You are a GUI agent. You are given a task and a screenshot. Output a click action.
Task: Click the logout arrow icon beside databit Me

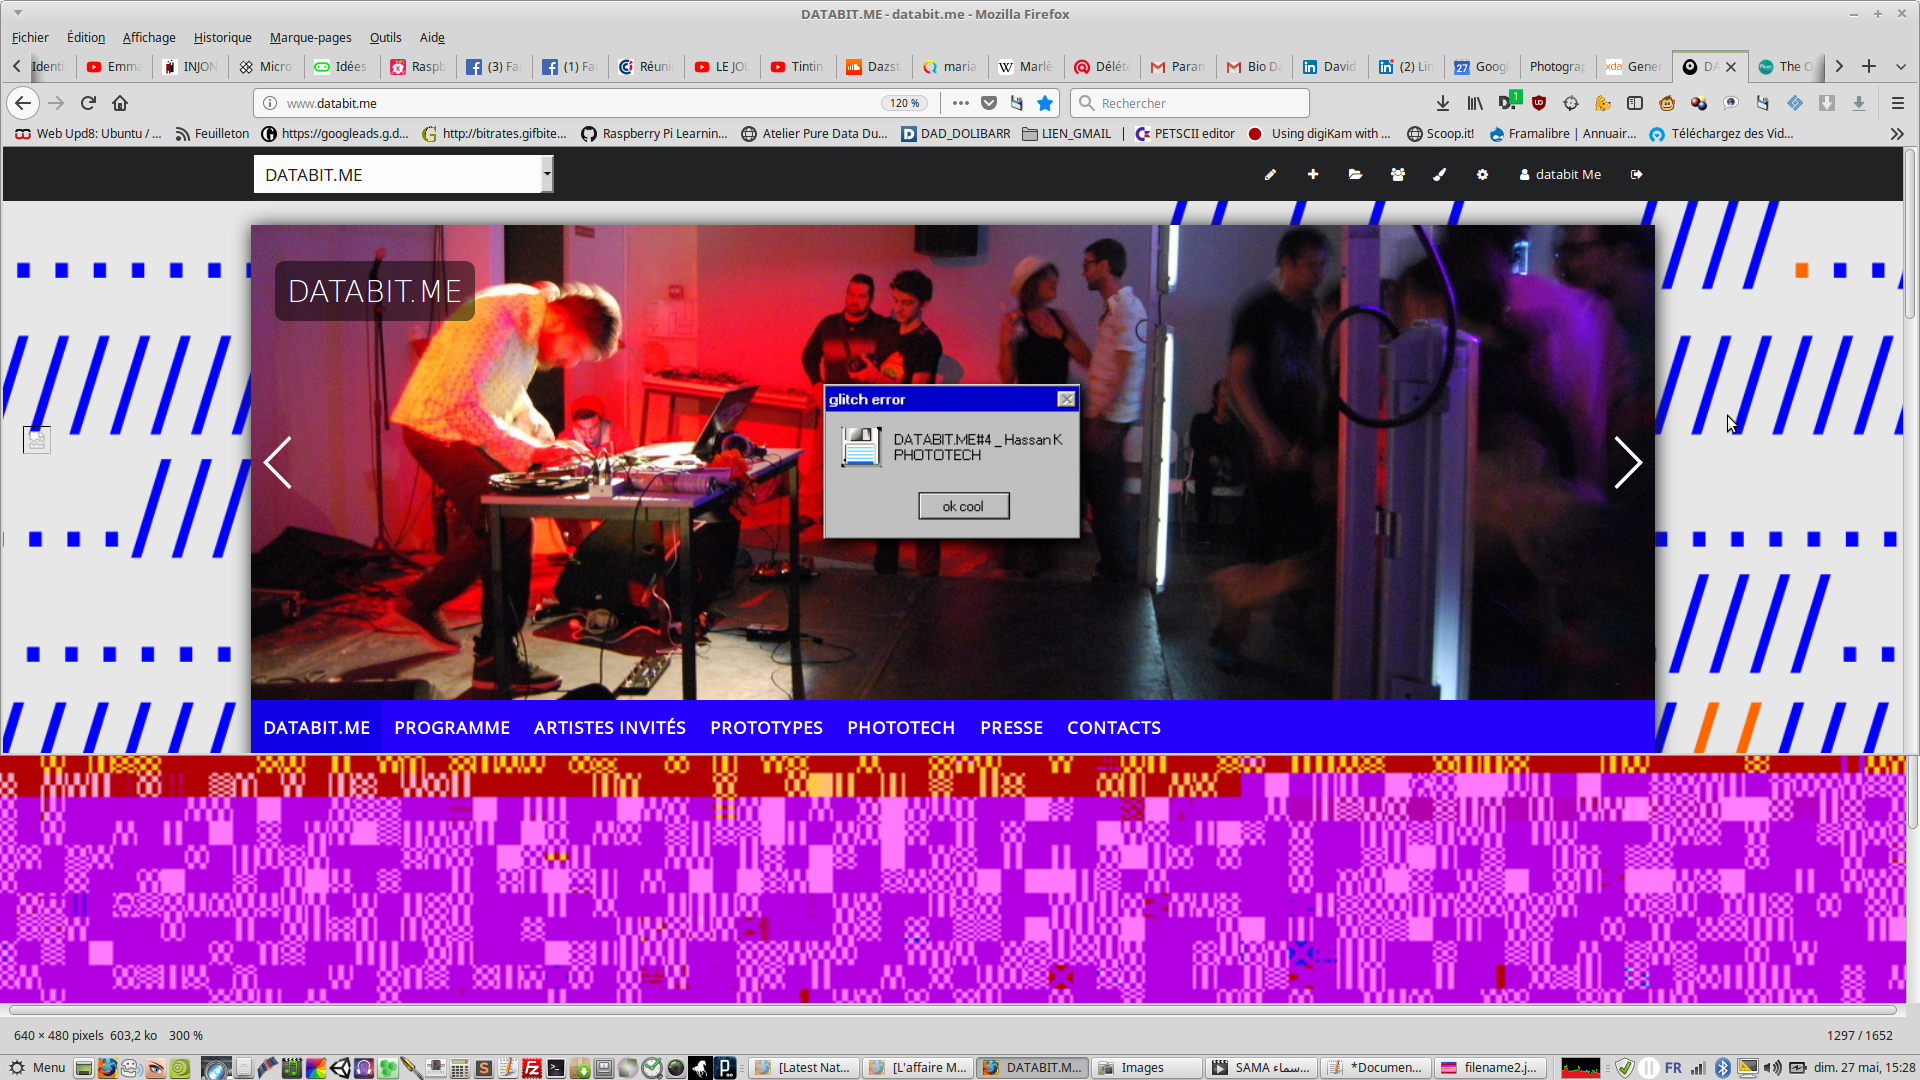tap(1636, 174)
